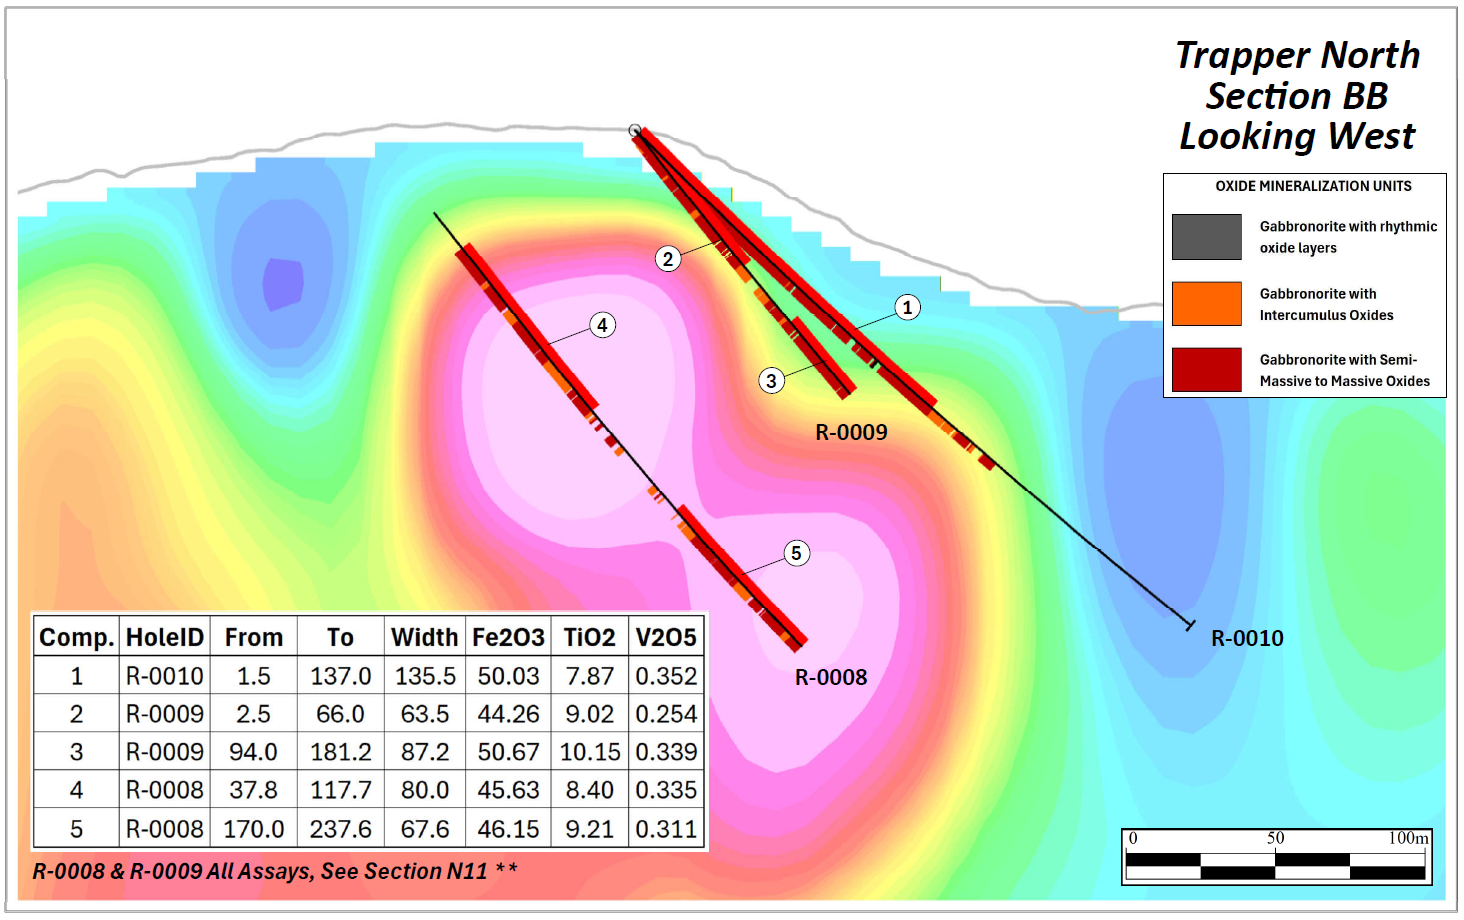Click the Fe2O3 column header
This screenshot has height=920, width=1464.
(x=508, y=638)
